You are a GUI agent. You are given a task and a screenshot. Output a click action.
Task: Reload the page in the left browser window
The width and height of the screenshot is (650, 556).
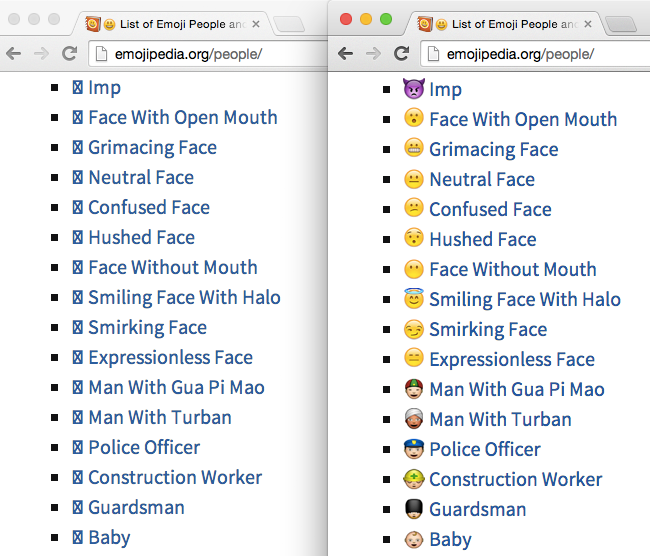(x=69, y=53)
